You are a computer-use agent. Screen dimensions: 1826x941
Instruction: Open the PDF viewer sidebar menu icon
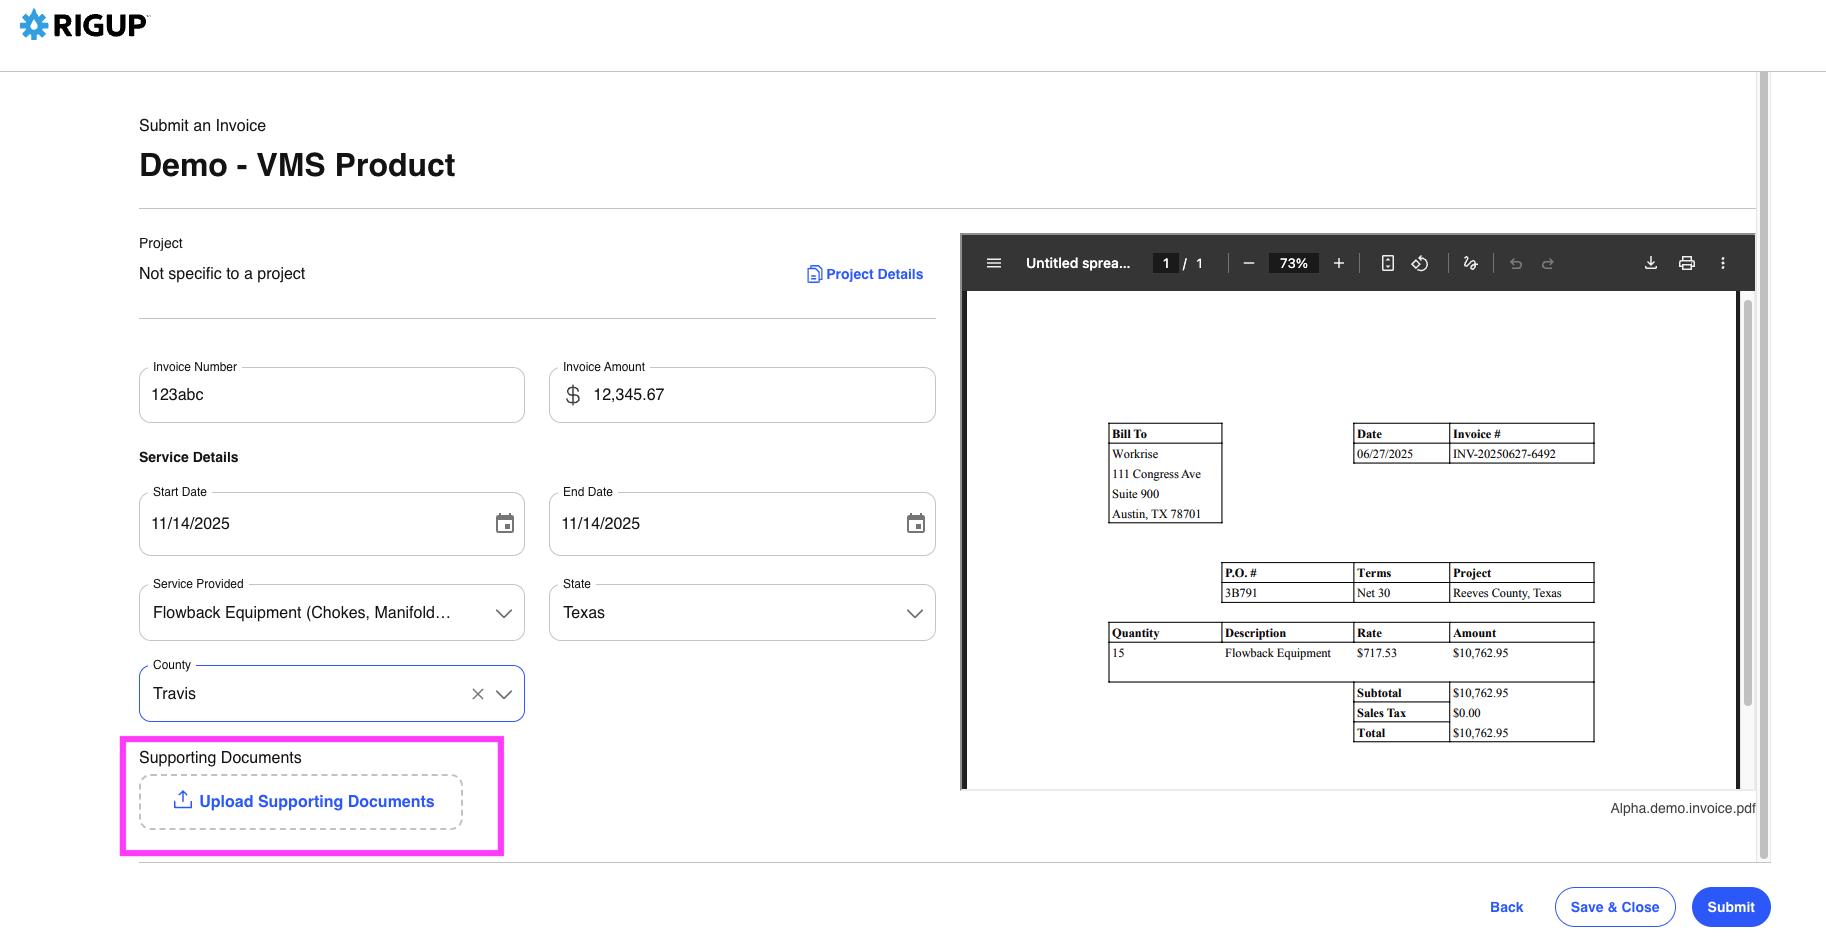tap(994, 263)
